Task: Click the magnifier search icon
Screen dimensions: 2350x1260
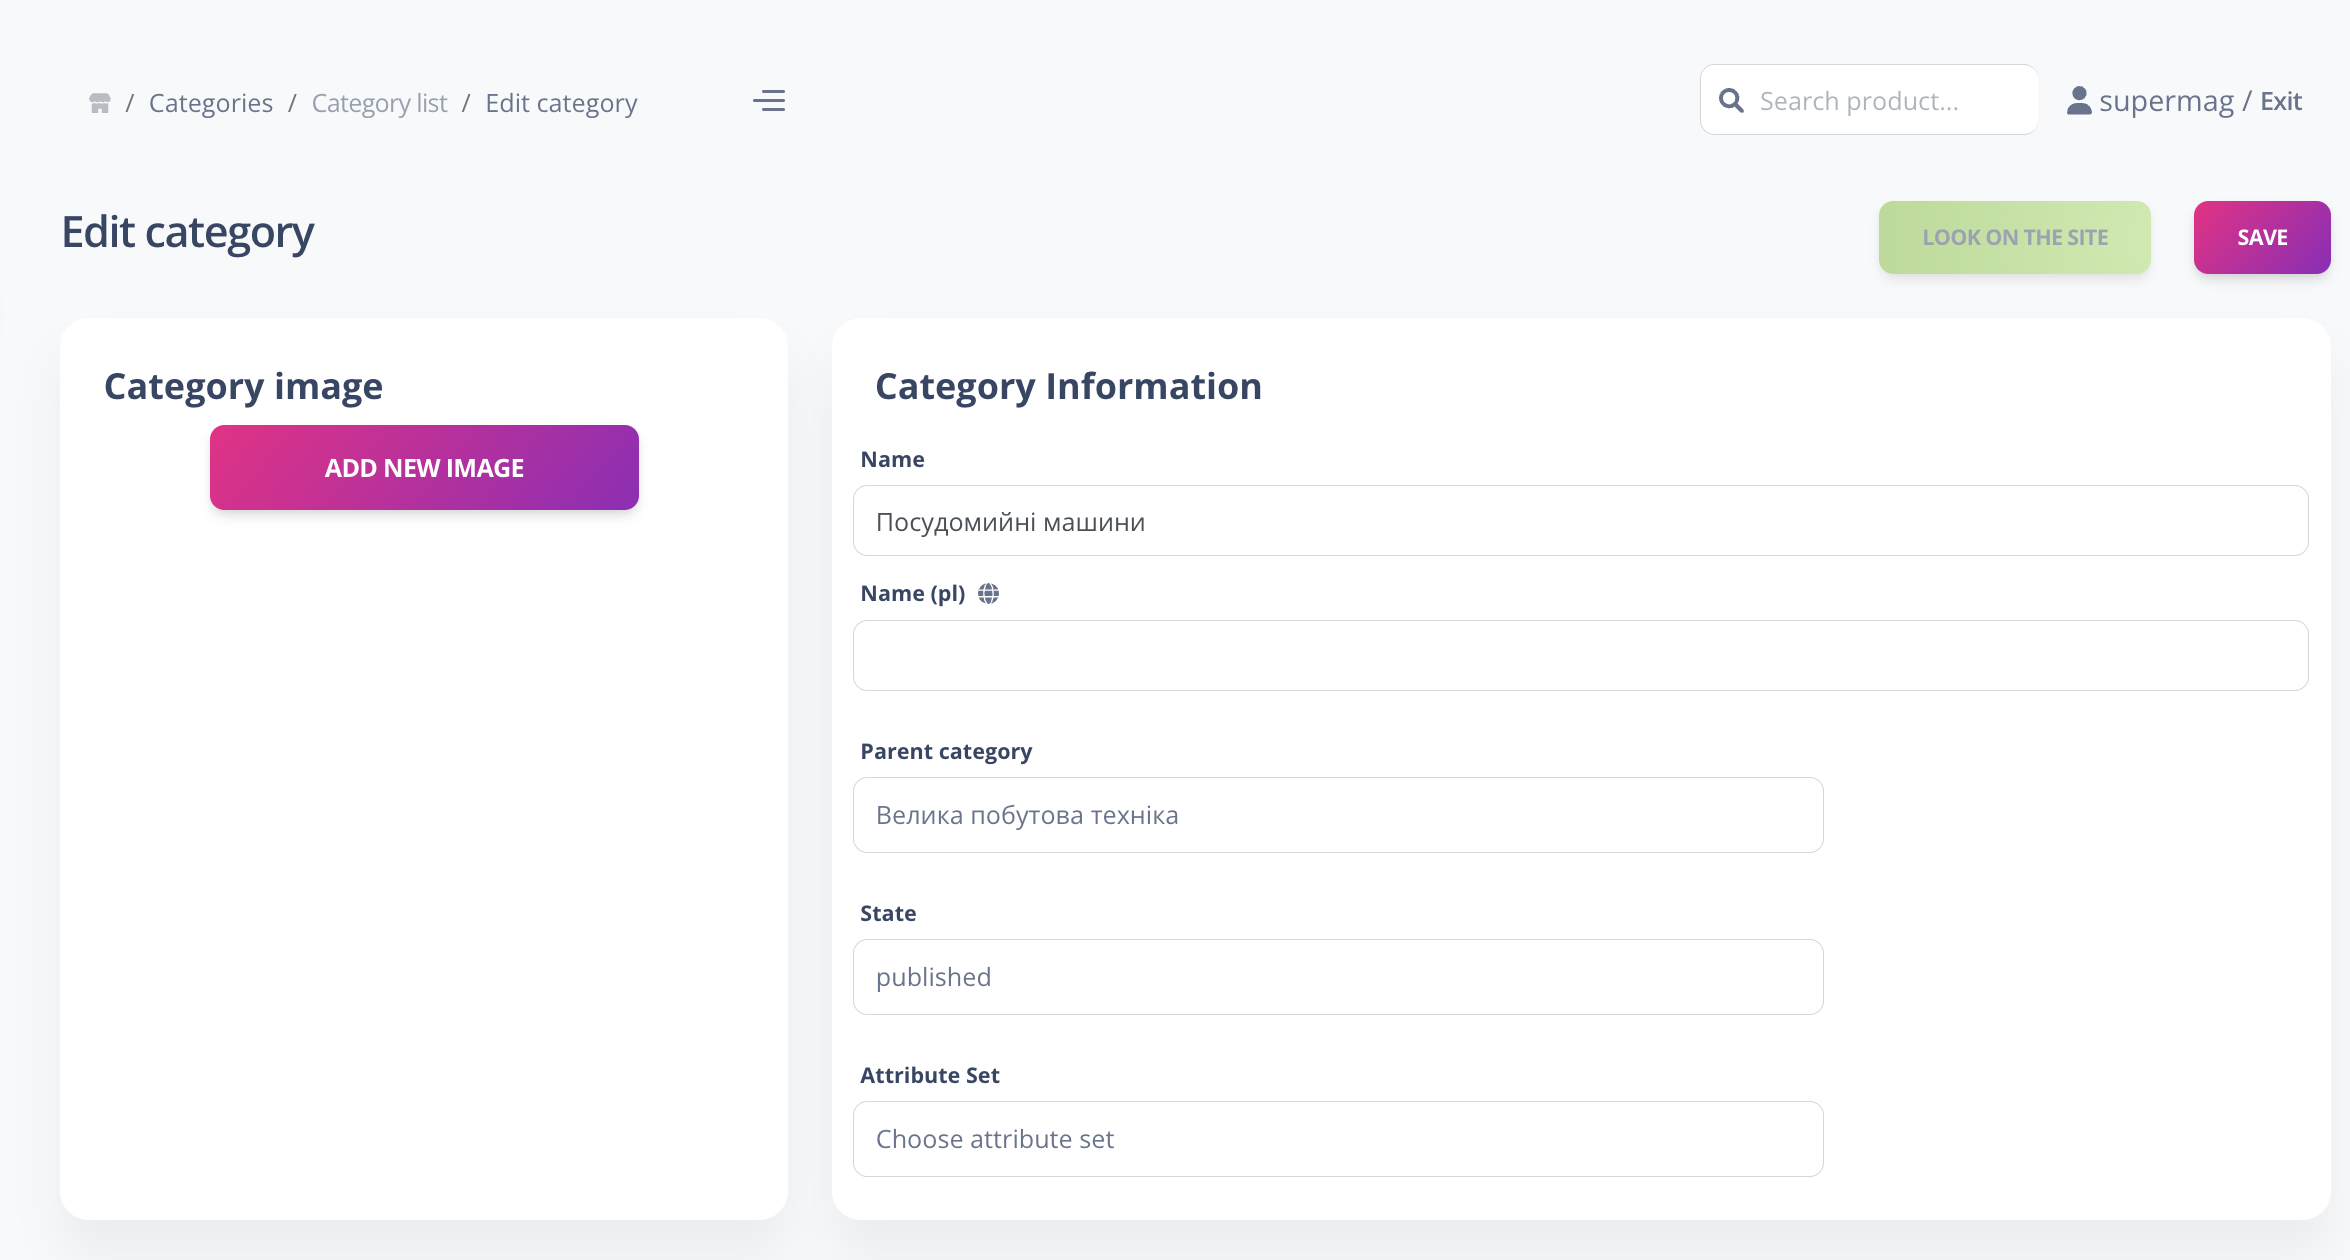Action: [1731, 101]
